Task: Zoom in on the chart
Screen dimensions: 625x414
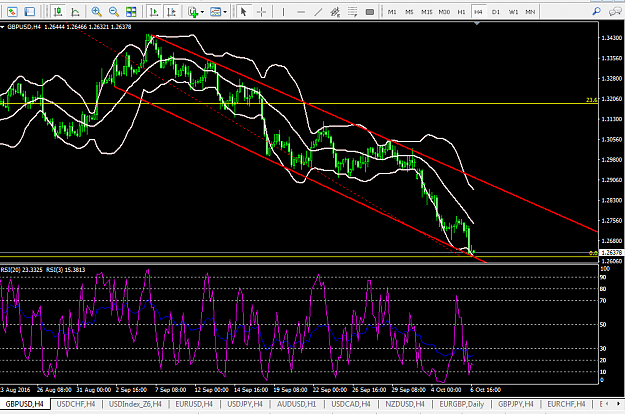Action: point(96,12)
